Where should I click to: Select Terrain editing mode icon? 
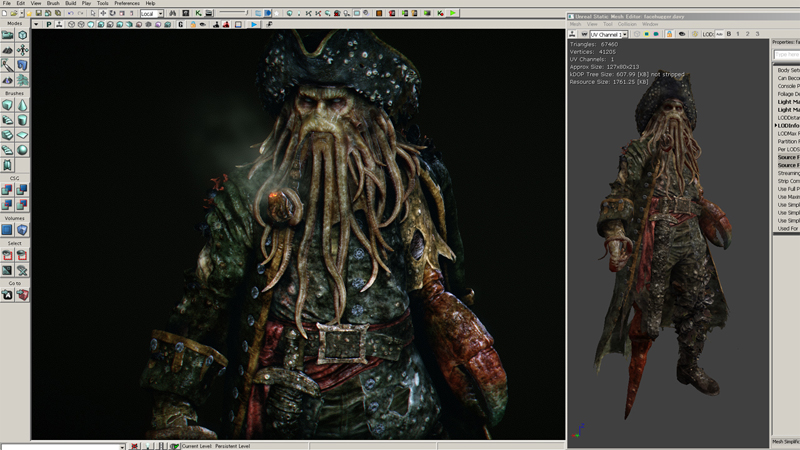coord(7,50)
